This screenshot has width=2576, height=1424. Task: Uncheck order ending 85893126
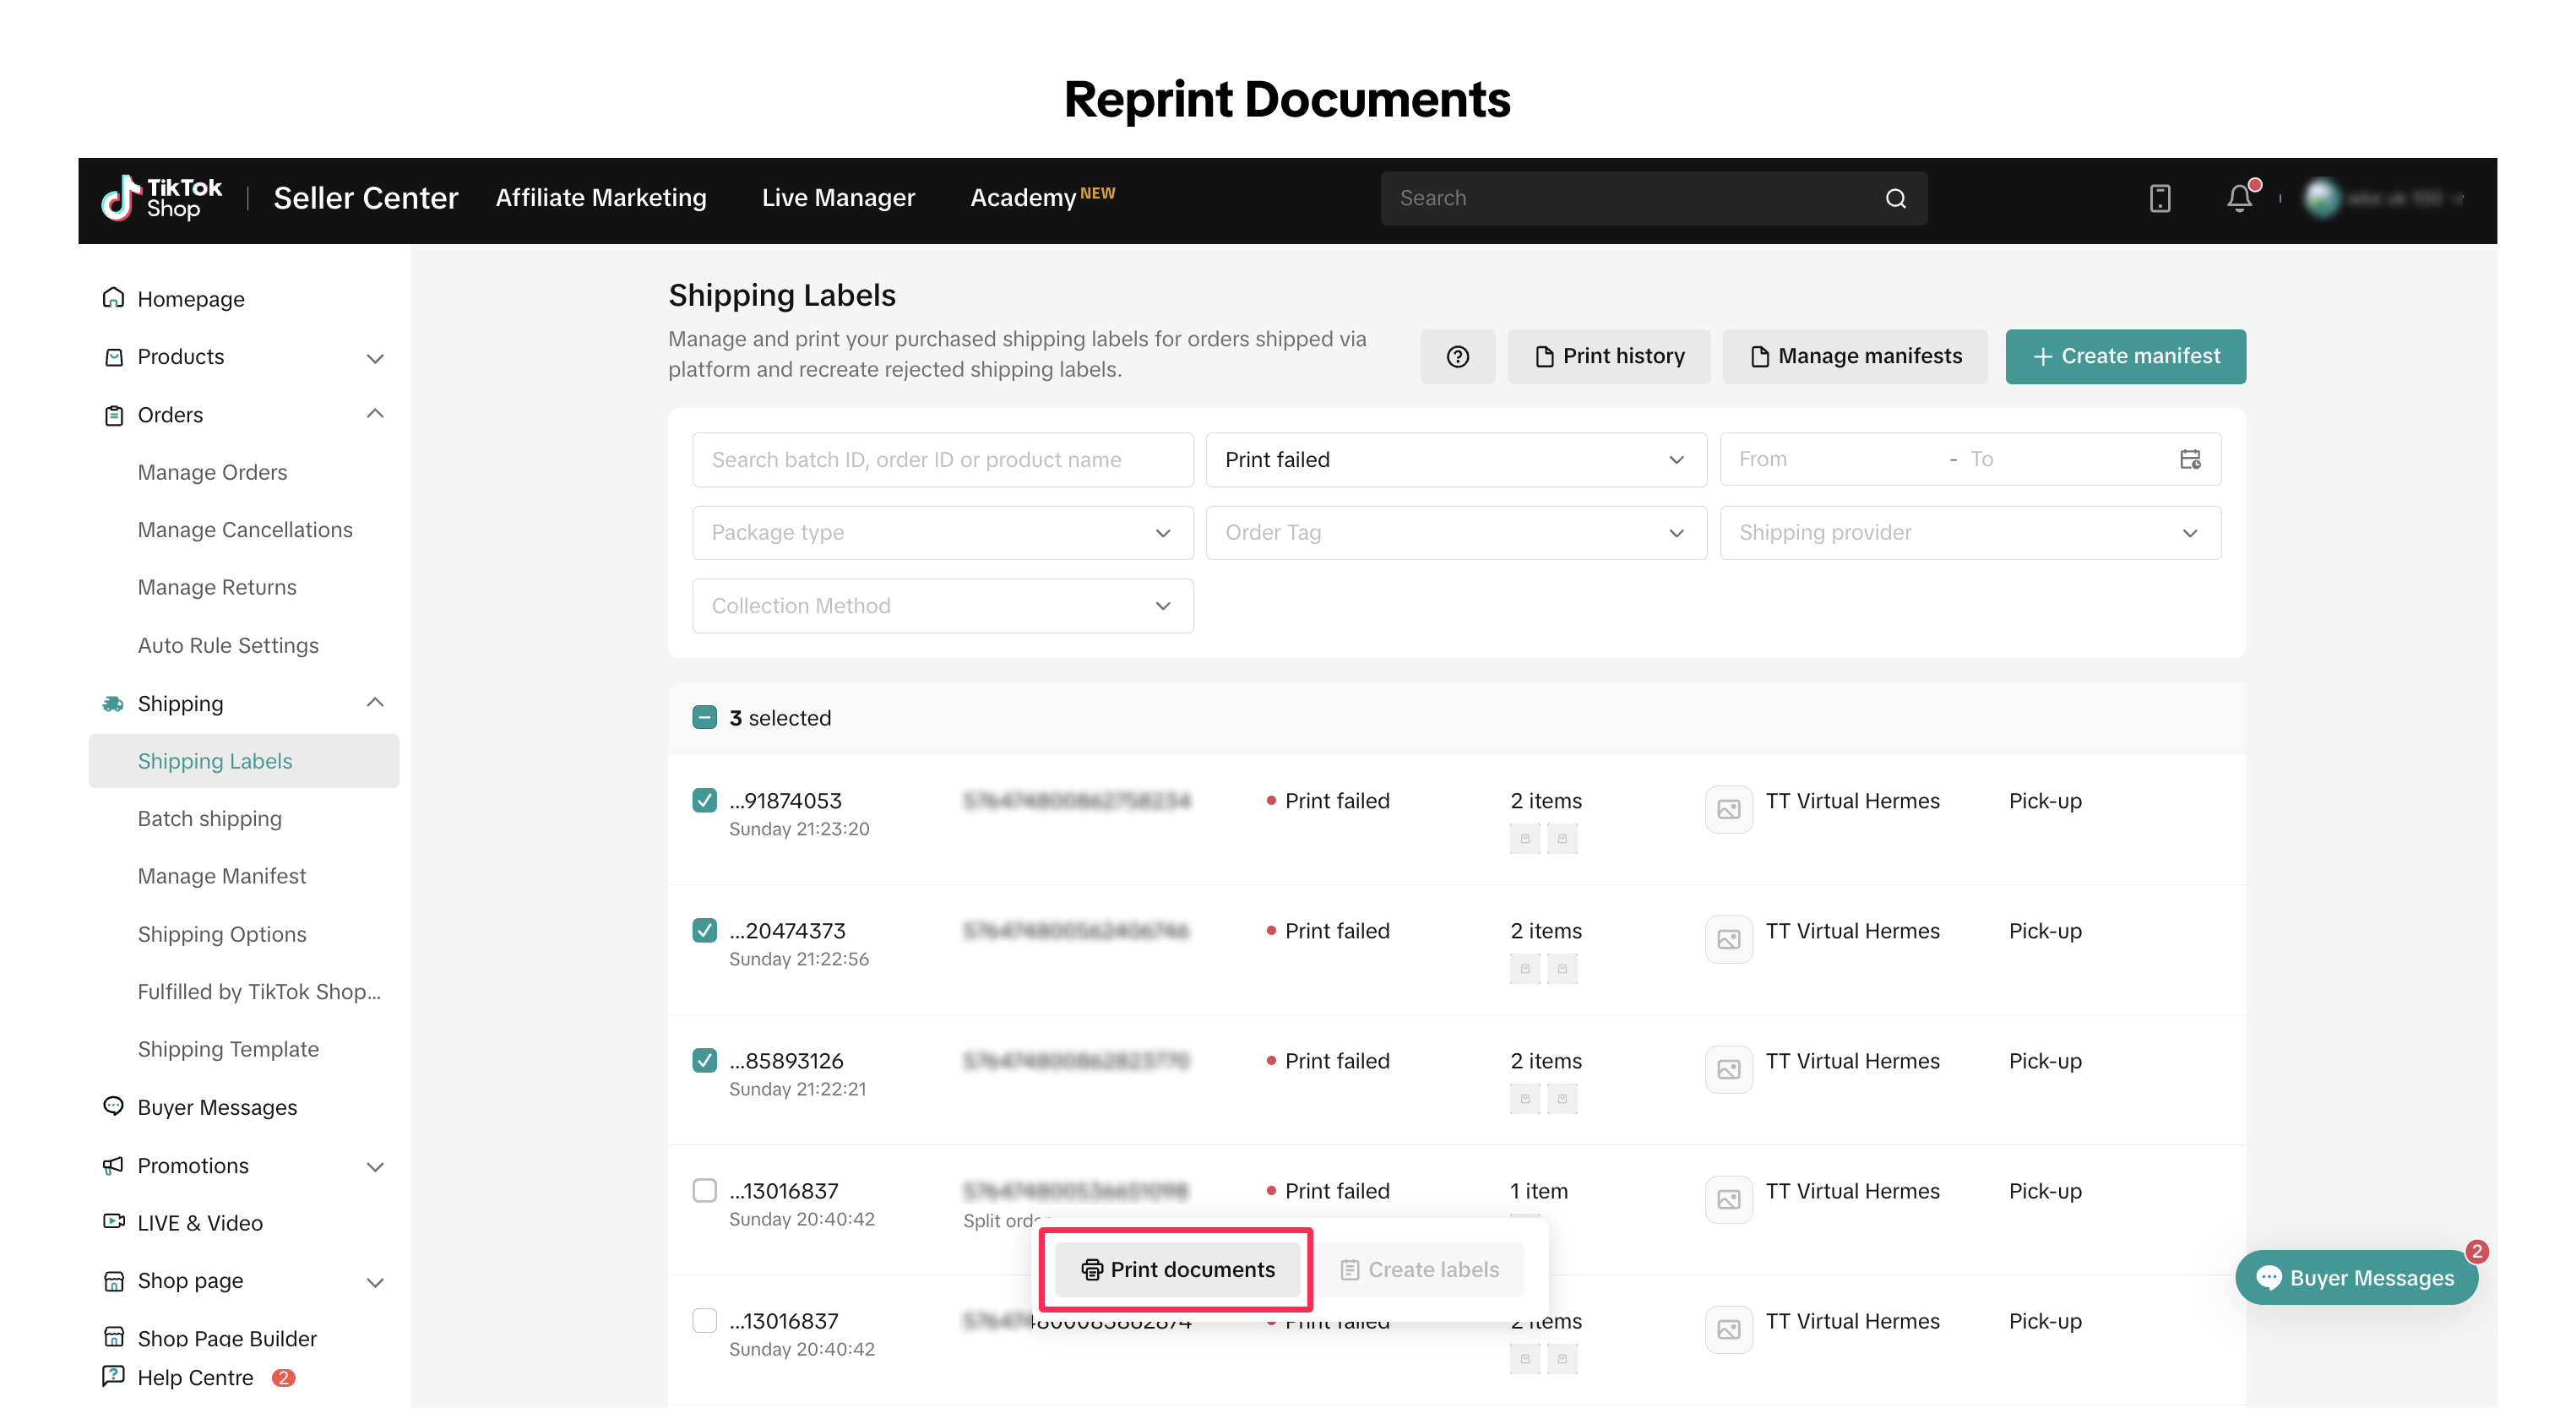pos(704,1060)
